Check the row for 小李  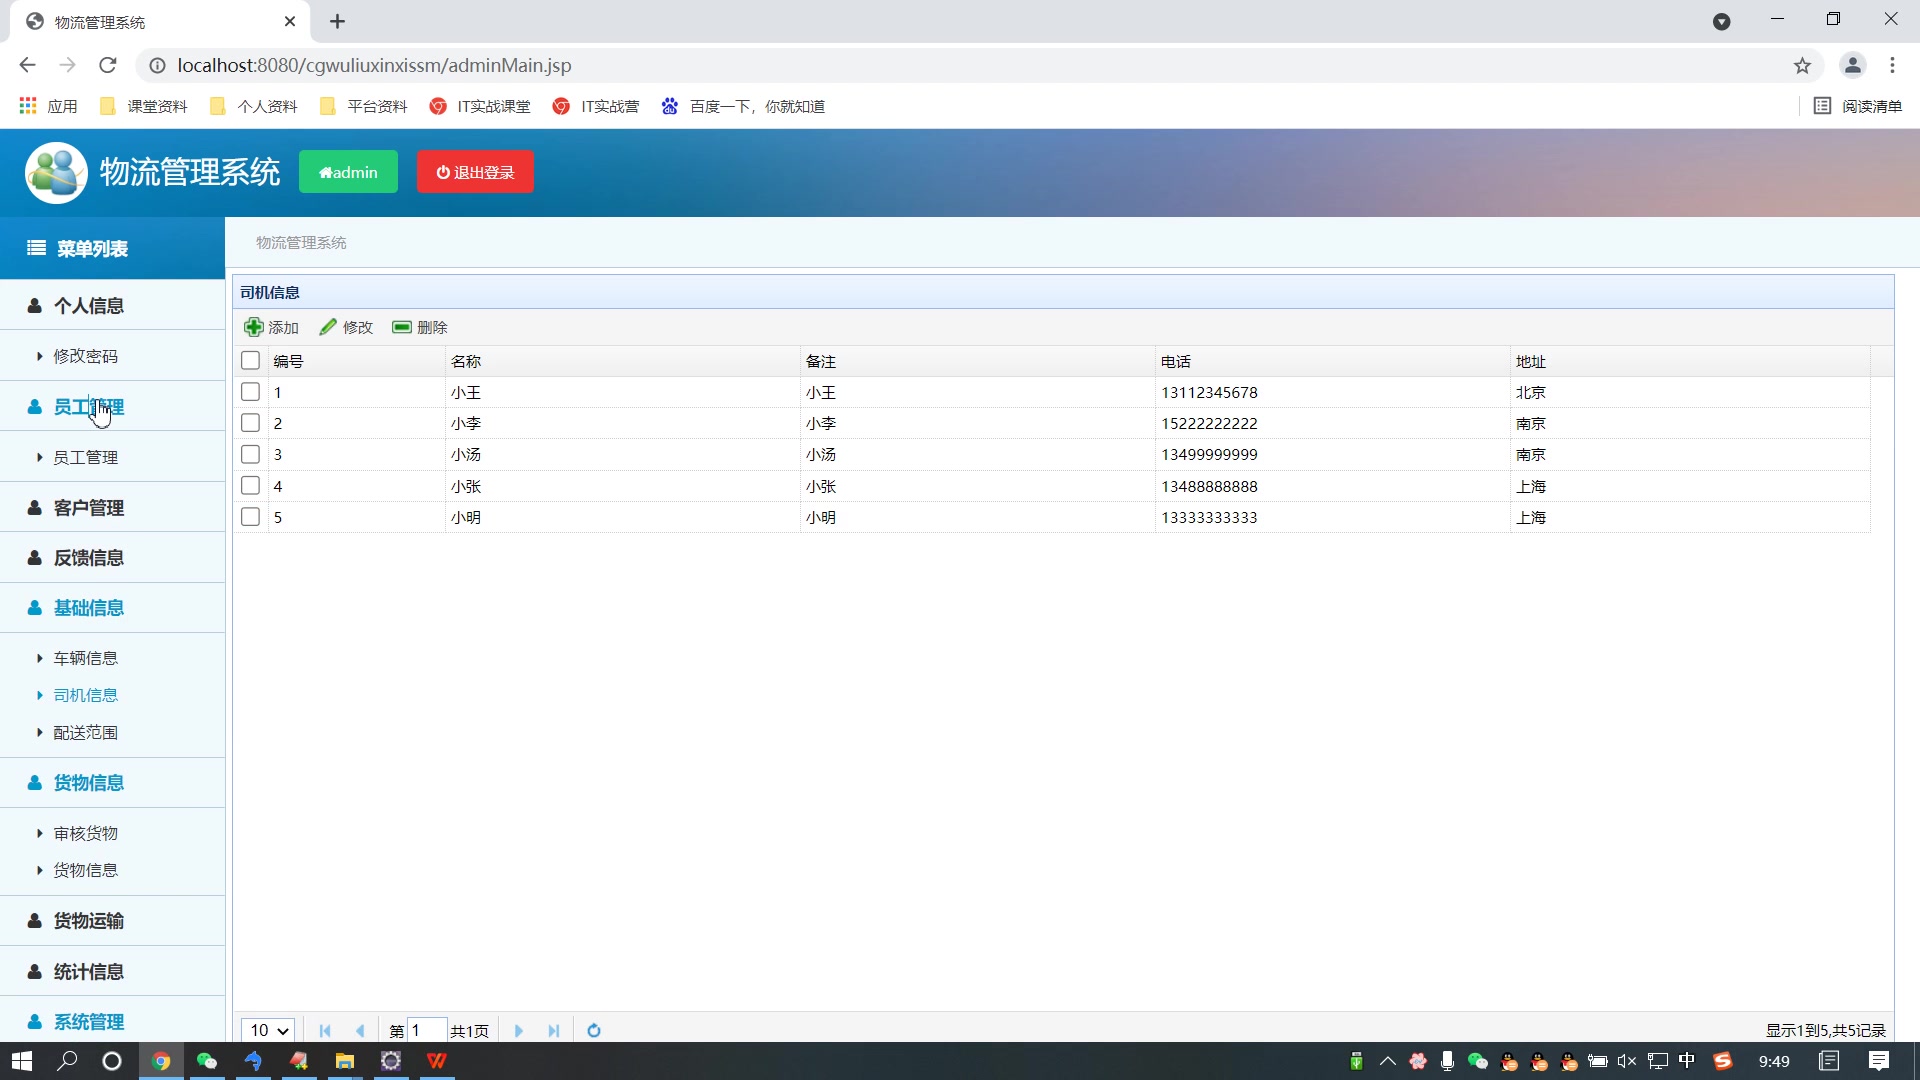pos(250,423)
